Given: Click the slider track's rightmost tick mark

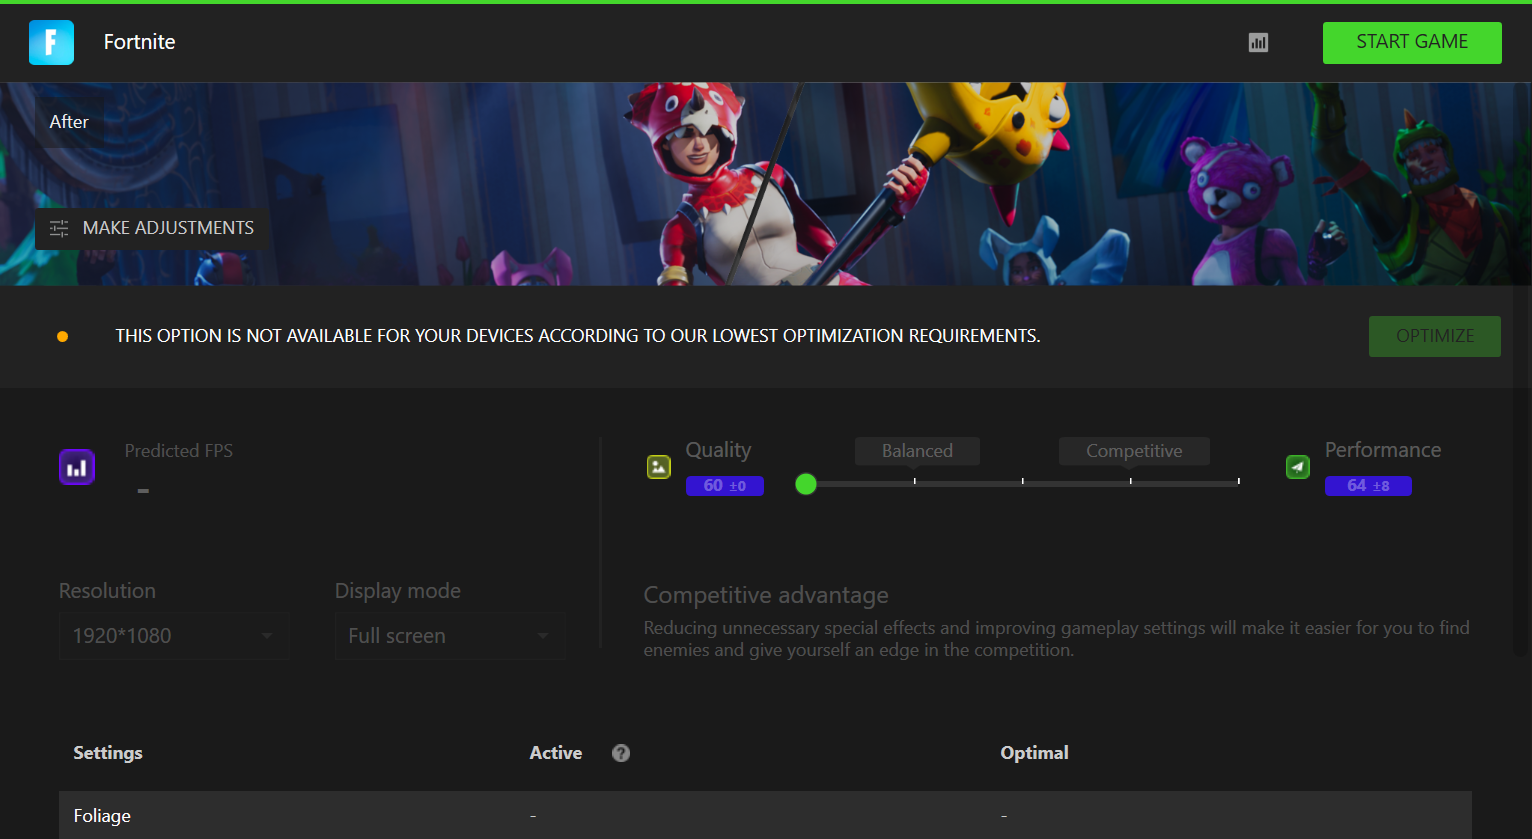Looking at the screenshot, I should tap(1238, 481).
